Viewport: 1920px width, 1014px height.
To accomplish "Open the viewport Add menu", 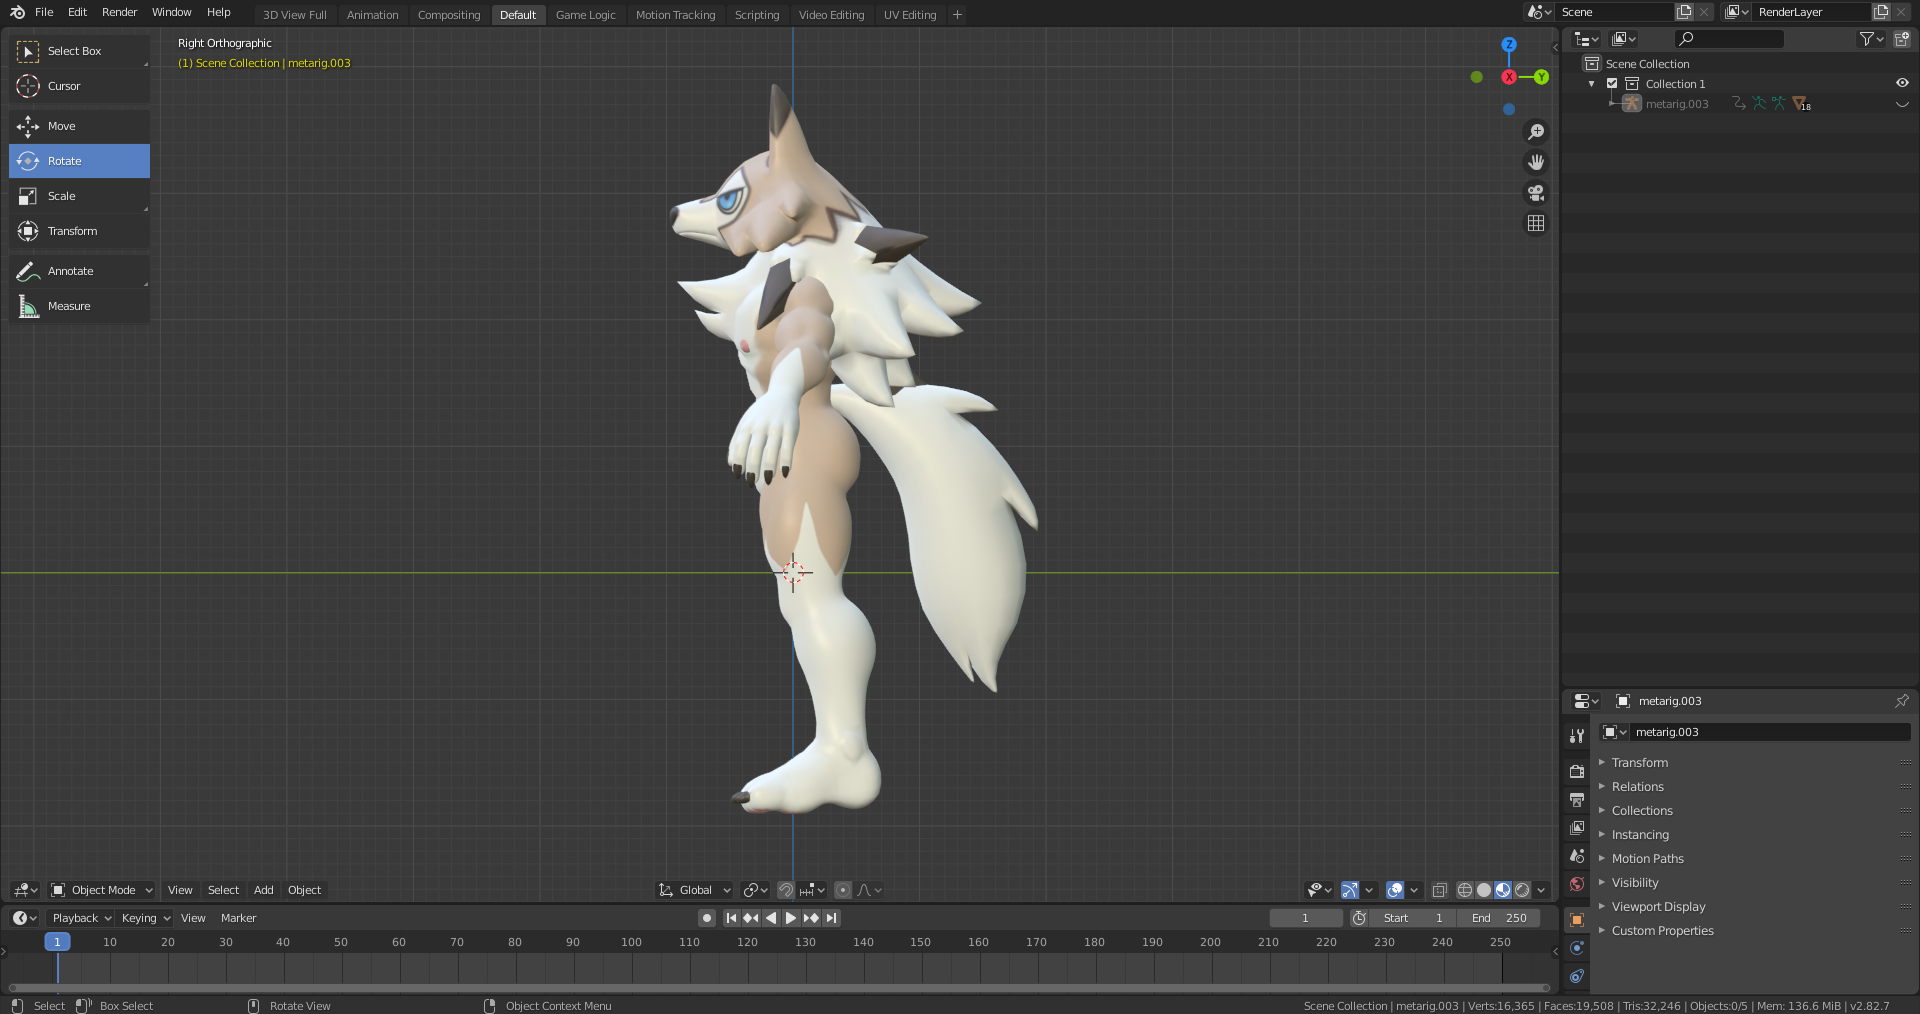I will (263, 890).
